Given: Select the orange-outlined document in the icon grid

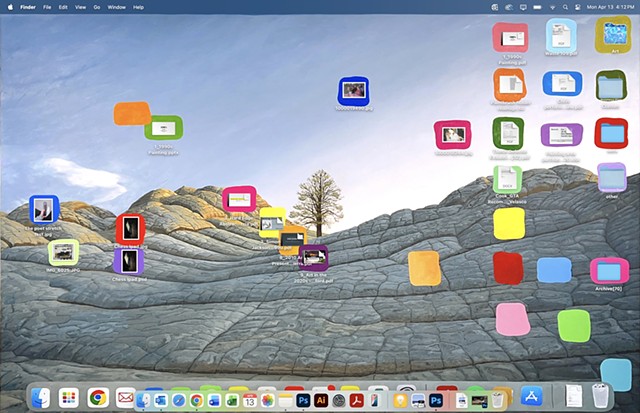Looking at the screenshot, I should tap(509, 85).
